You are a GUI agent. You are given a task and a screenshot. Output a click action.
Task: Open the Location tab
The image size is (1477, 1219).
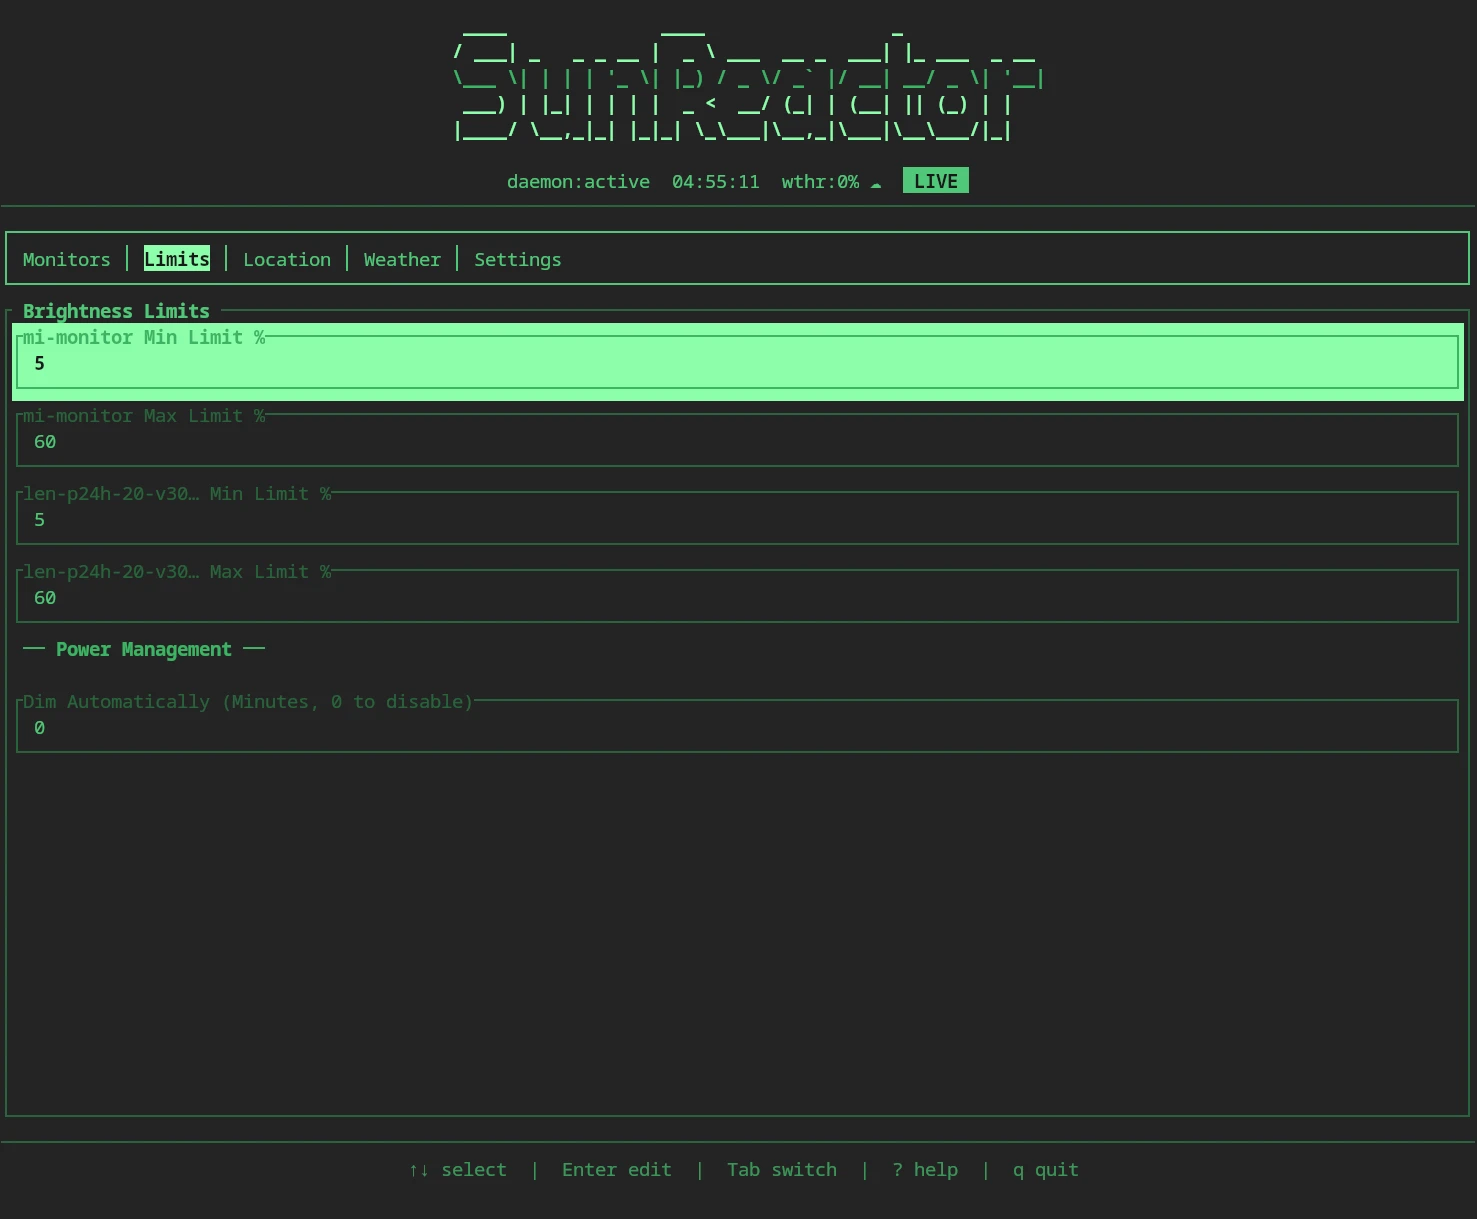pyautogui.click(x=287, y=259)
